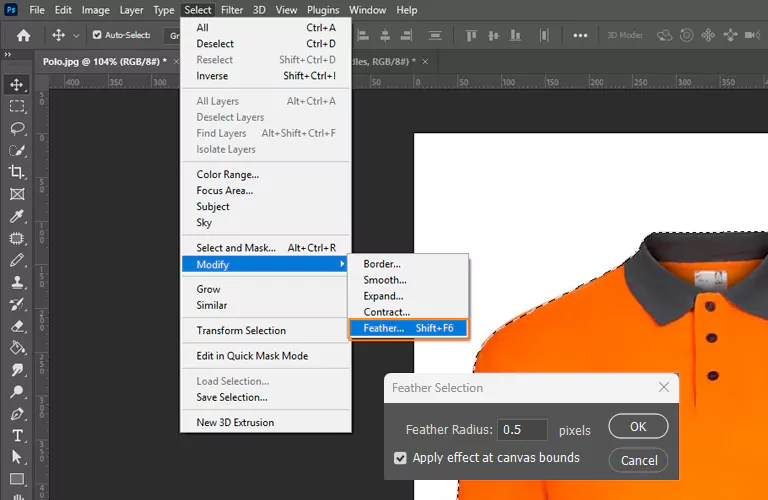
Task: Toggle Apply effect at canvas bounds checkbox
Action: coord(400,458)
